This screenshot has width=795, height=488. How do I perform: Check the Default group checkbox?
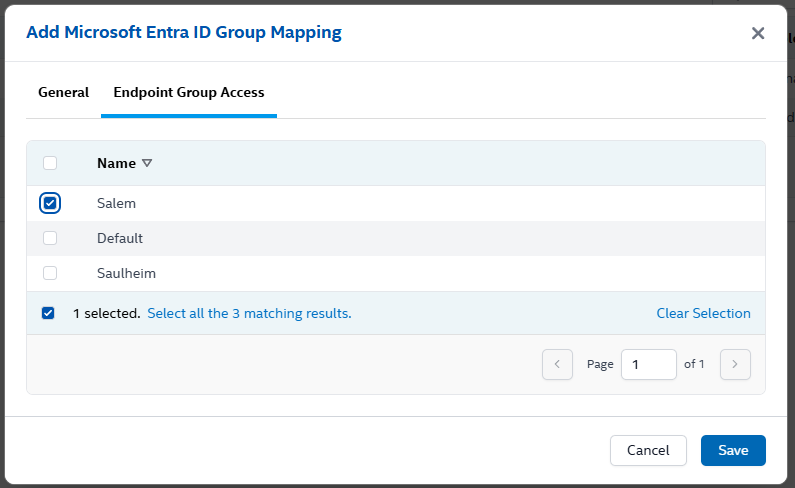click(x=50, y=238)
